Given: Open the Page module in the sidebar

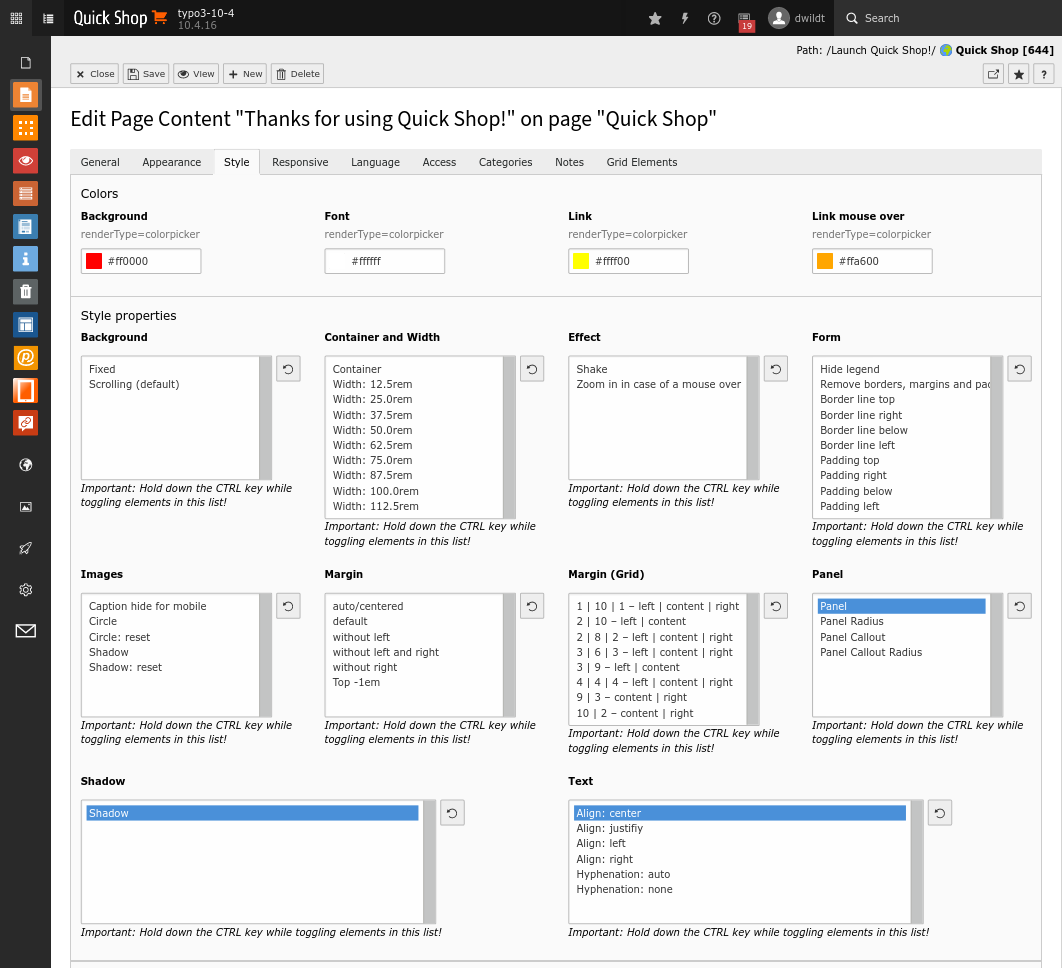Looking at the screenshot, I should (x=26, y=95).
